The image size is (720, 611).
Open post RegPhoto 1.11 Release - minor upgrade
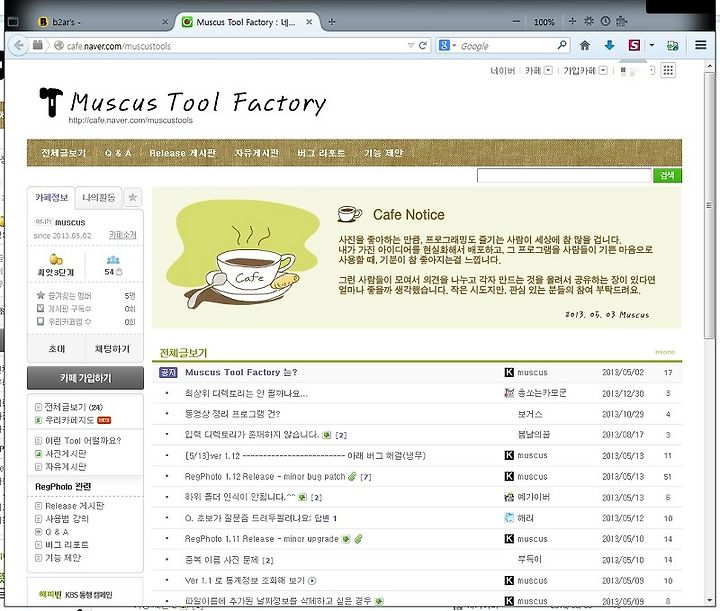(261, 539)
